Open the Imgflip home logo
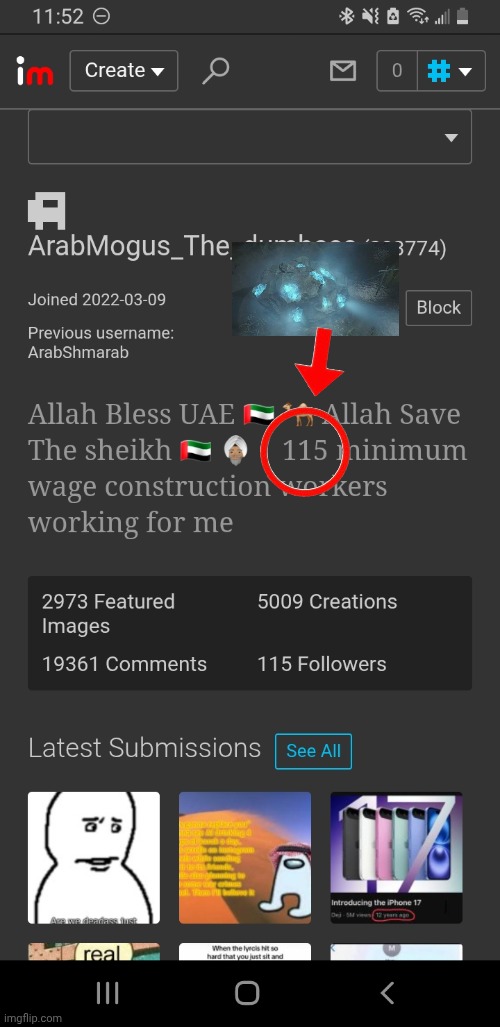 coord(35,71)
